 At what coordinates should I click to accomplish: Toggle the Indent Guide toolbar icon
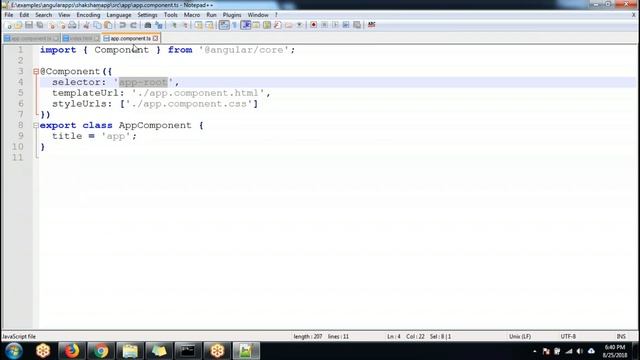(246, 25)
